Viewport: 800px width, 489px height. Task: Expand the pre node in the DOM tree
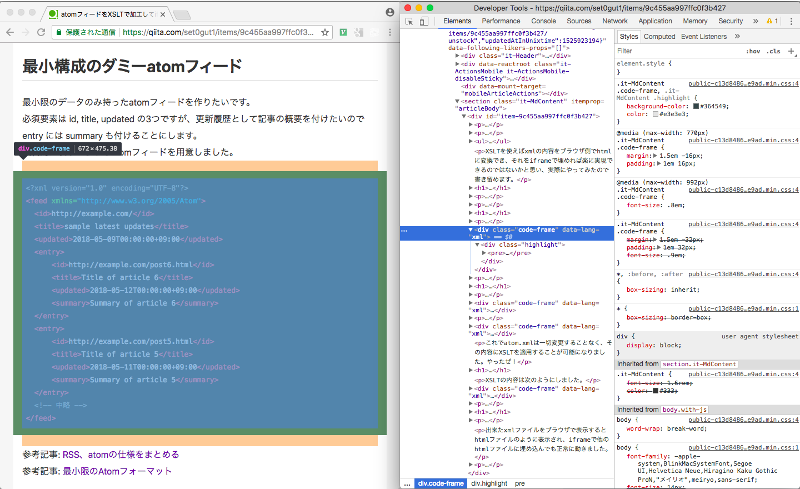[x=484, y=253]
